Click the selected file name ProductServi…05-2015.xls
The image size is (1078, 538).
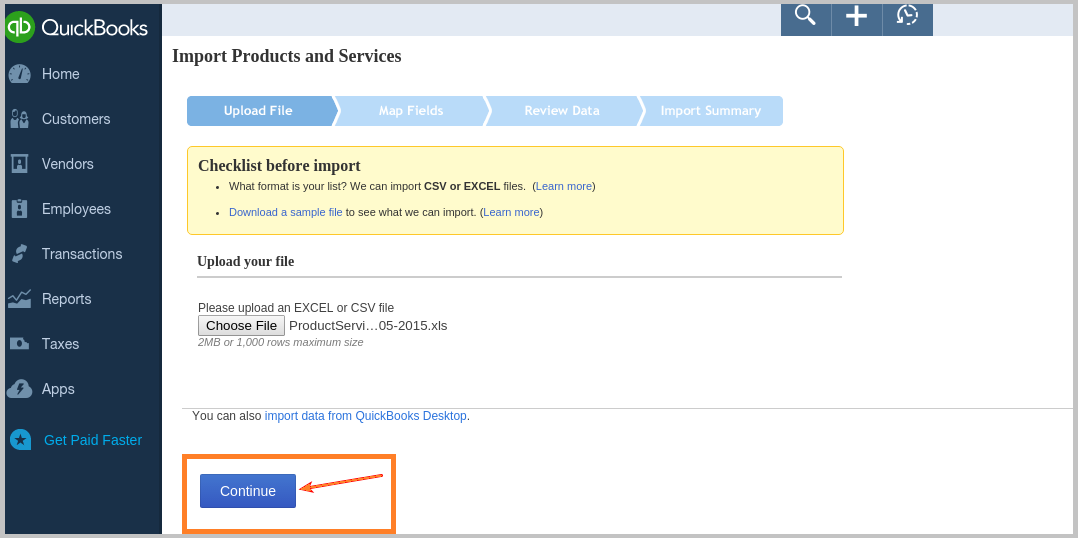click(368, 326)
